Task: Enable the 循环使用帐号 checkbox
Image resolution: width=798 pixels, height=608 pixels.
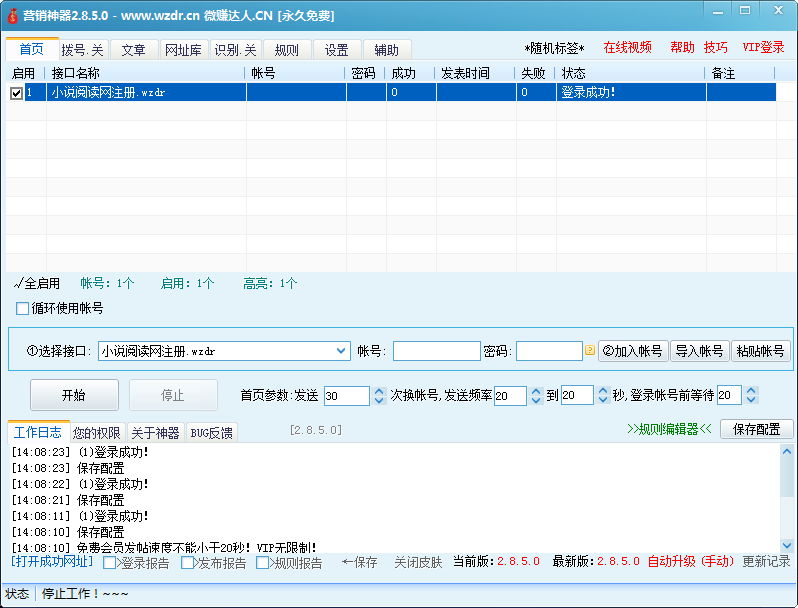Action: (x=23, y=308)
